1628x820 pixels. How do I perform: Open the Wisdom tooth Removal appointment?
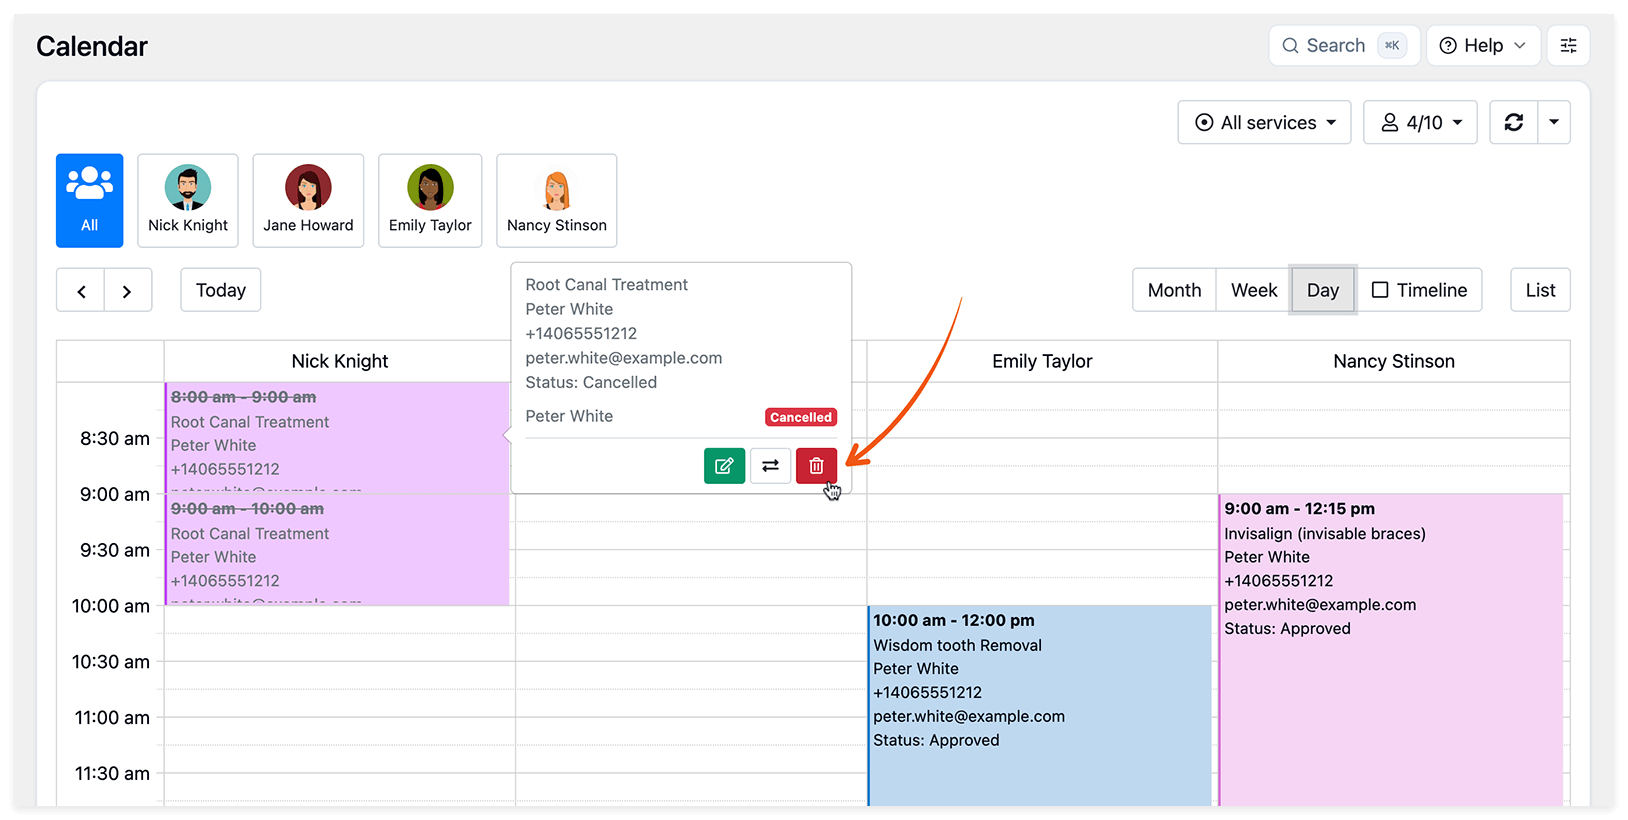(x=1040, y=705)
